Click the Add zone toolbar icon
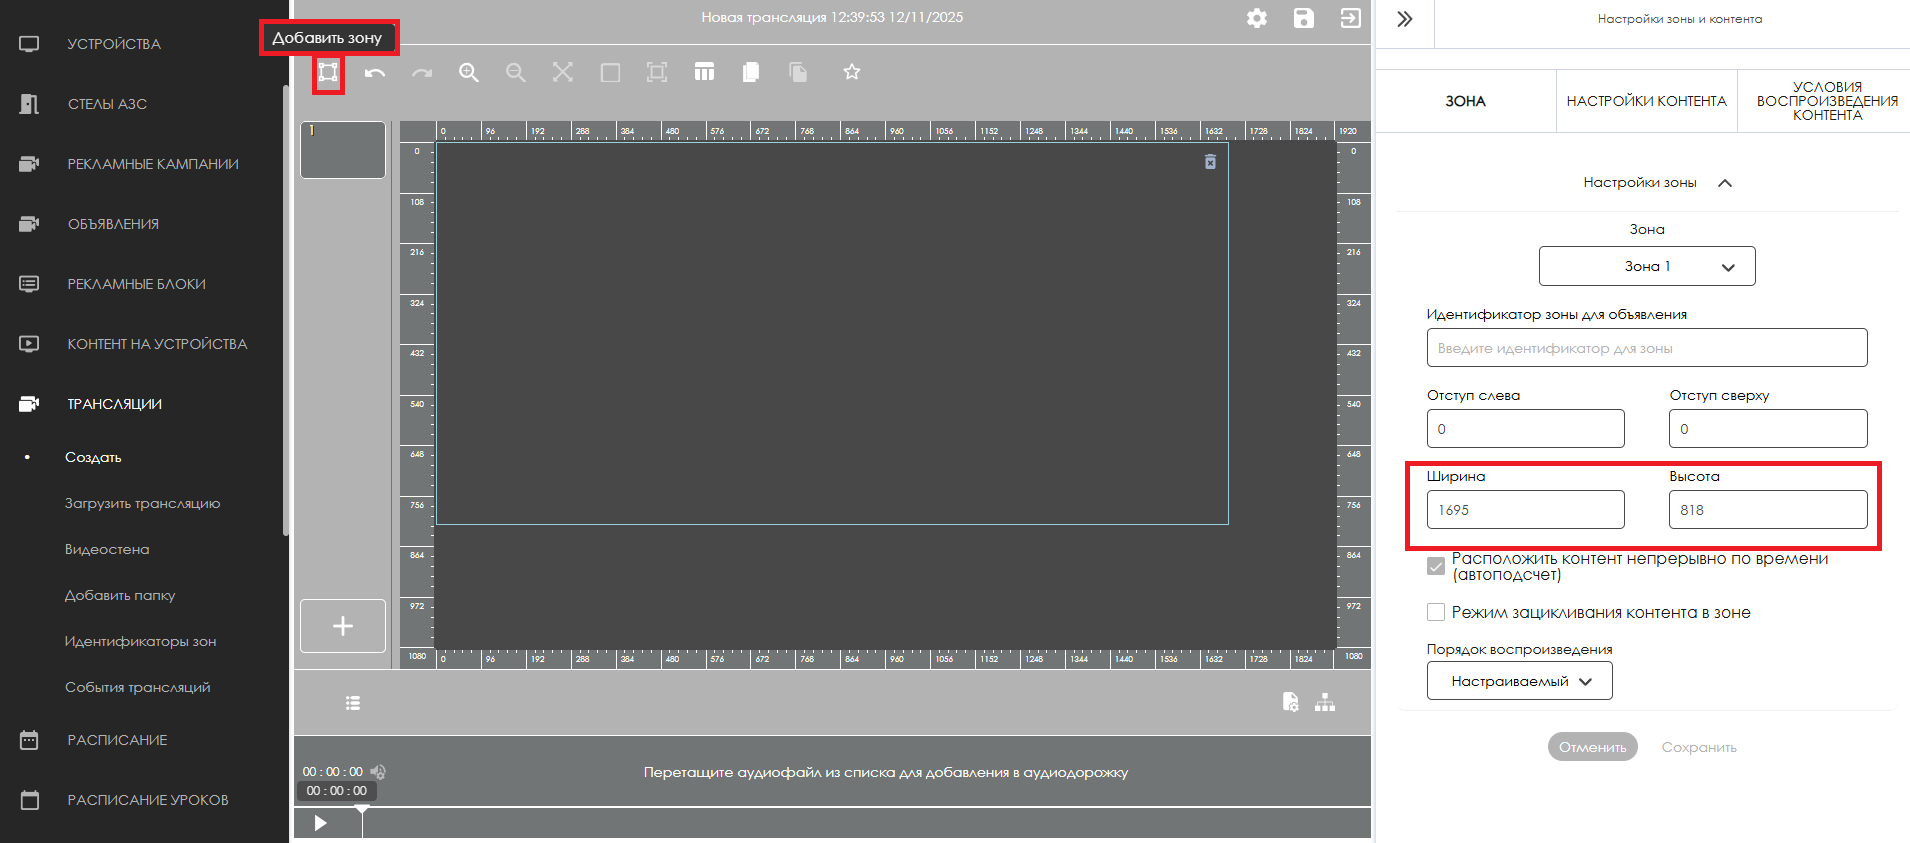 click(328, 72)
